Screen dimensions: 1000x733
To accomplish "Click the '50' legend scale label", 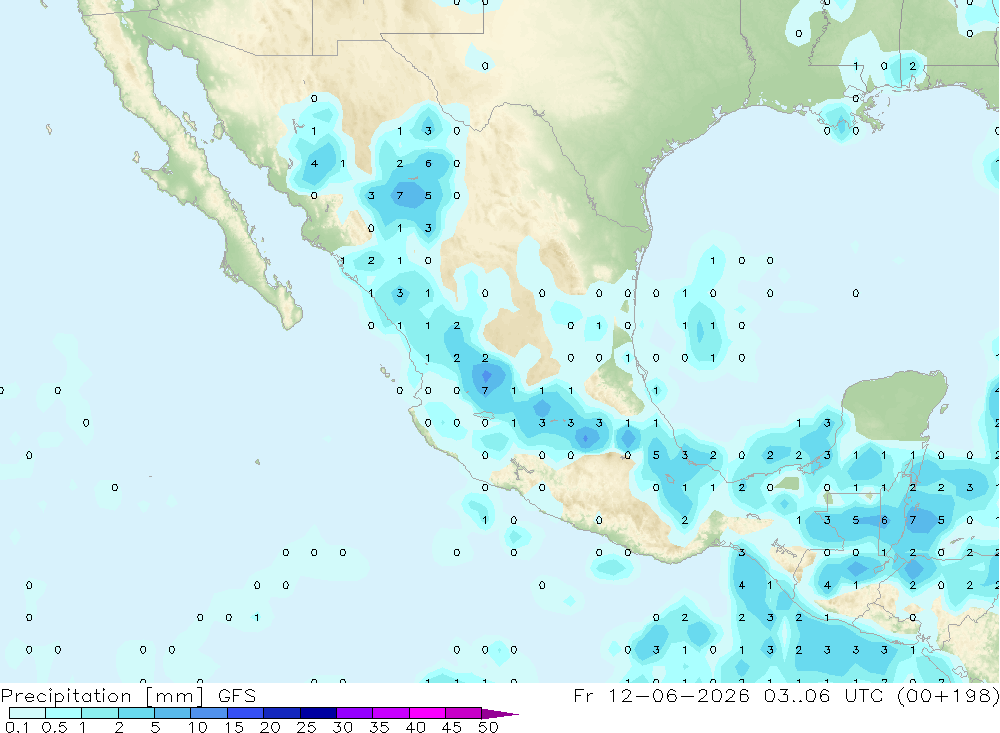I will (489, 727).
